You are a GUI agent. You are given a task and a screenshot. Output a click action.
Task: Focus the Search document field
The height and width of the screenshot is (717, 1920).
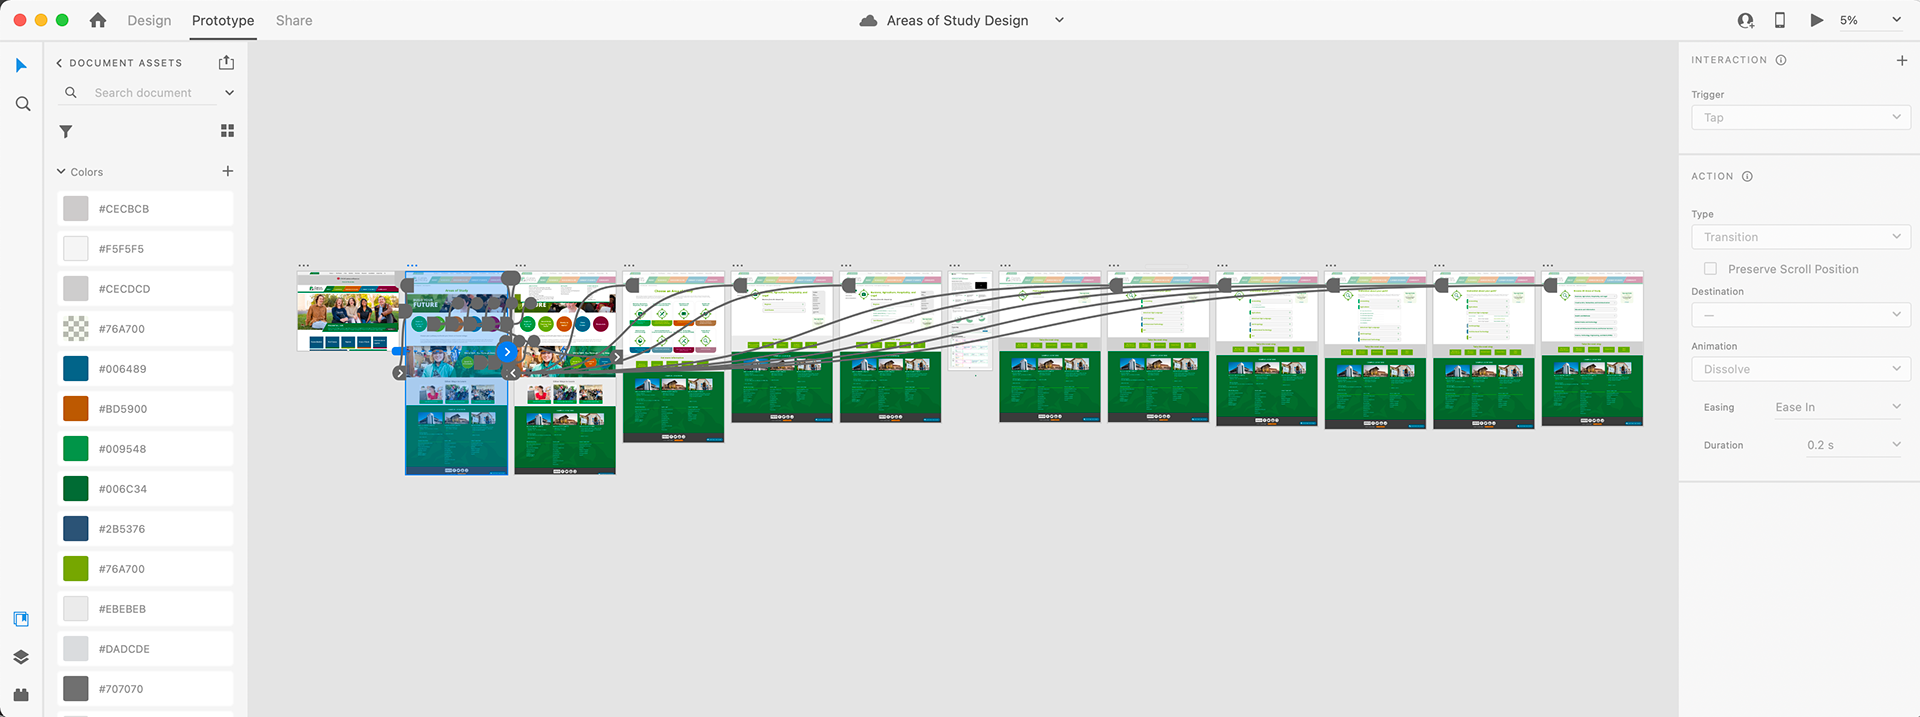coord(143,93)
